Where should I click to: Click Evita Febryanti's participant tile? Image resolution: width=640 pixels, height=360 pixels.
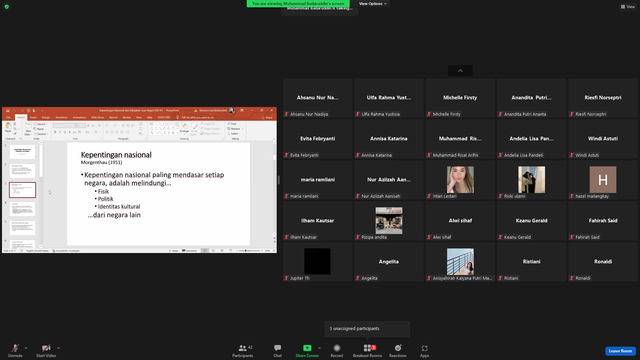tap(317, 139)
